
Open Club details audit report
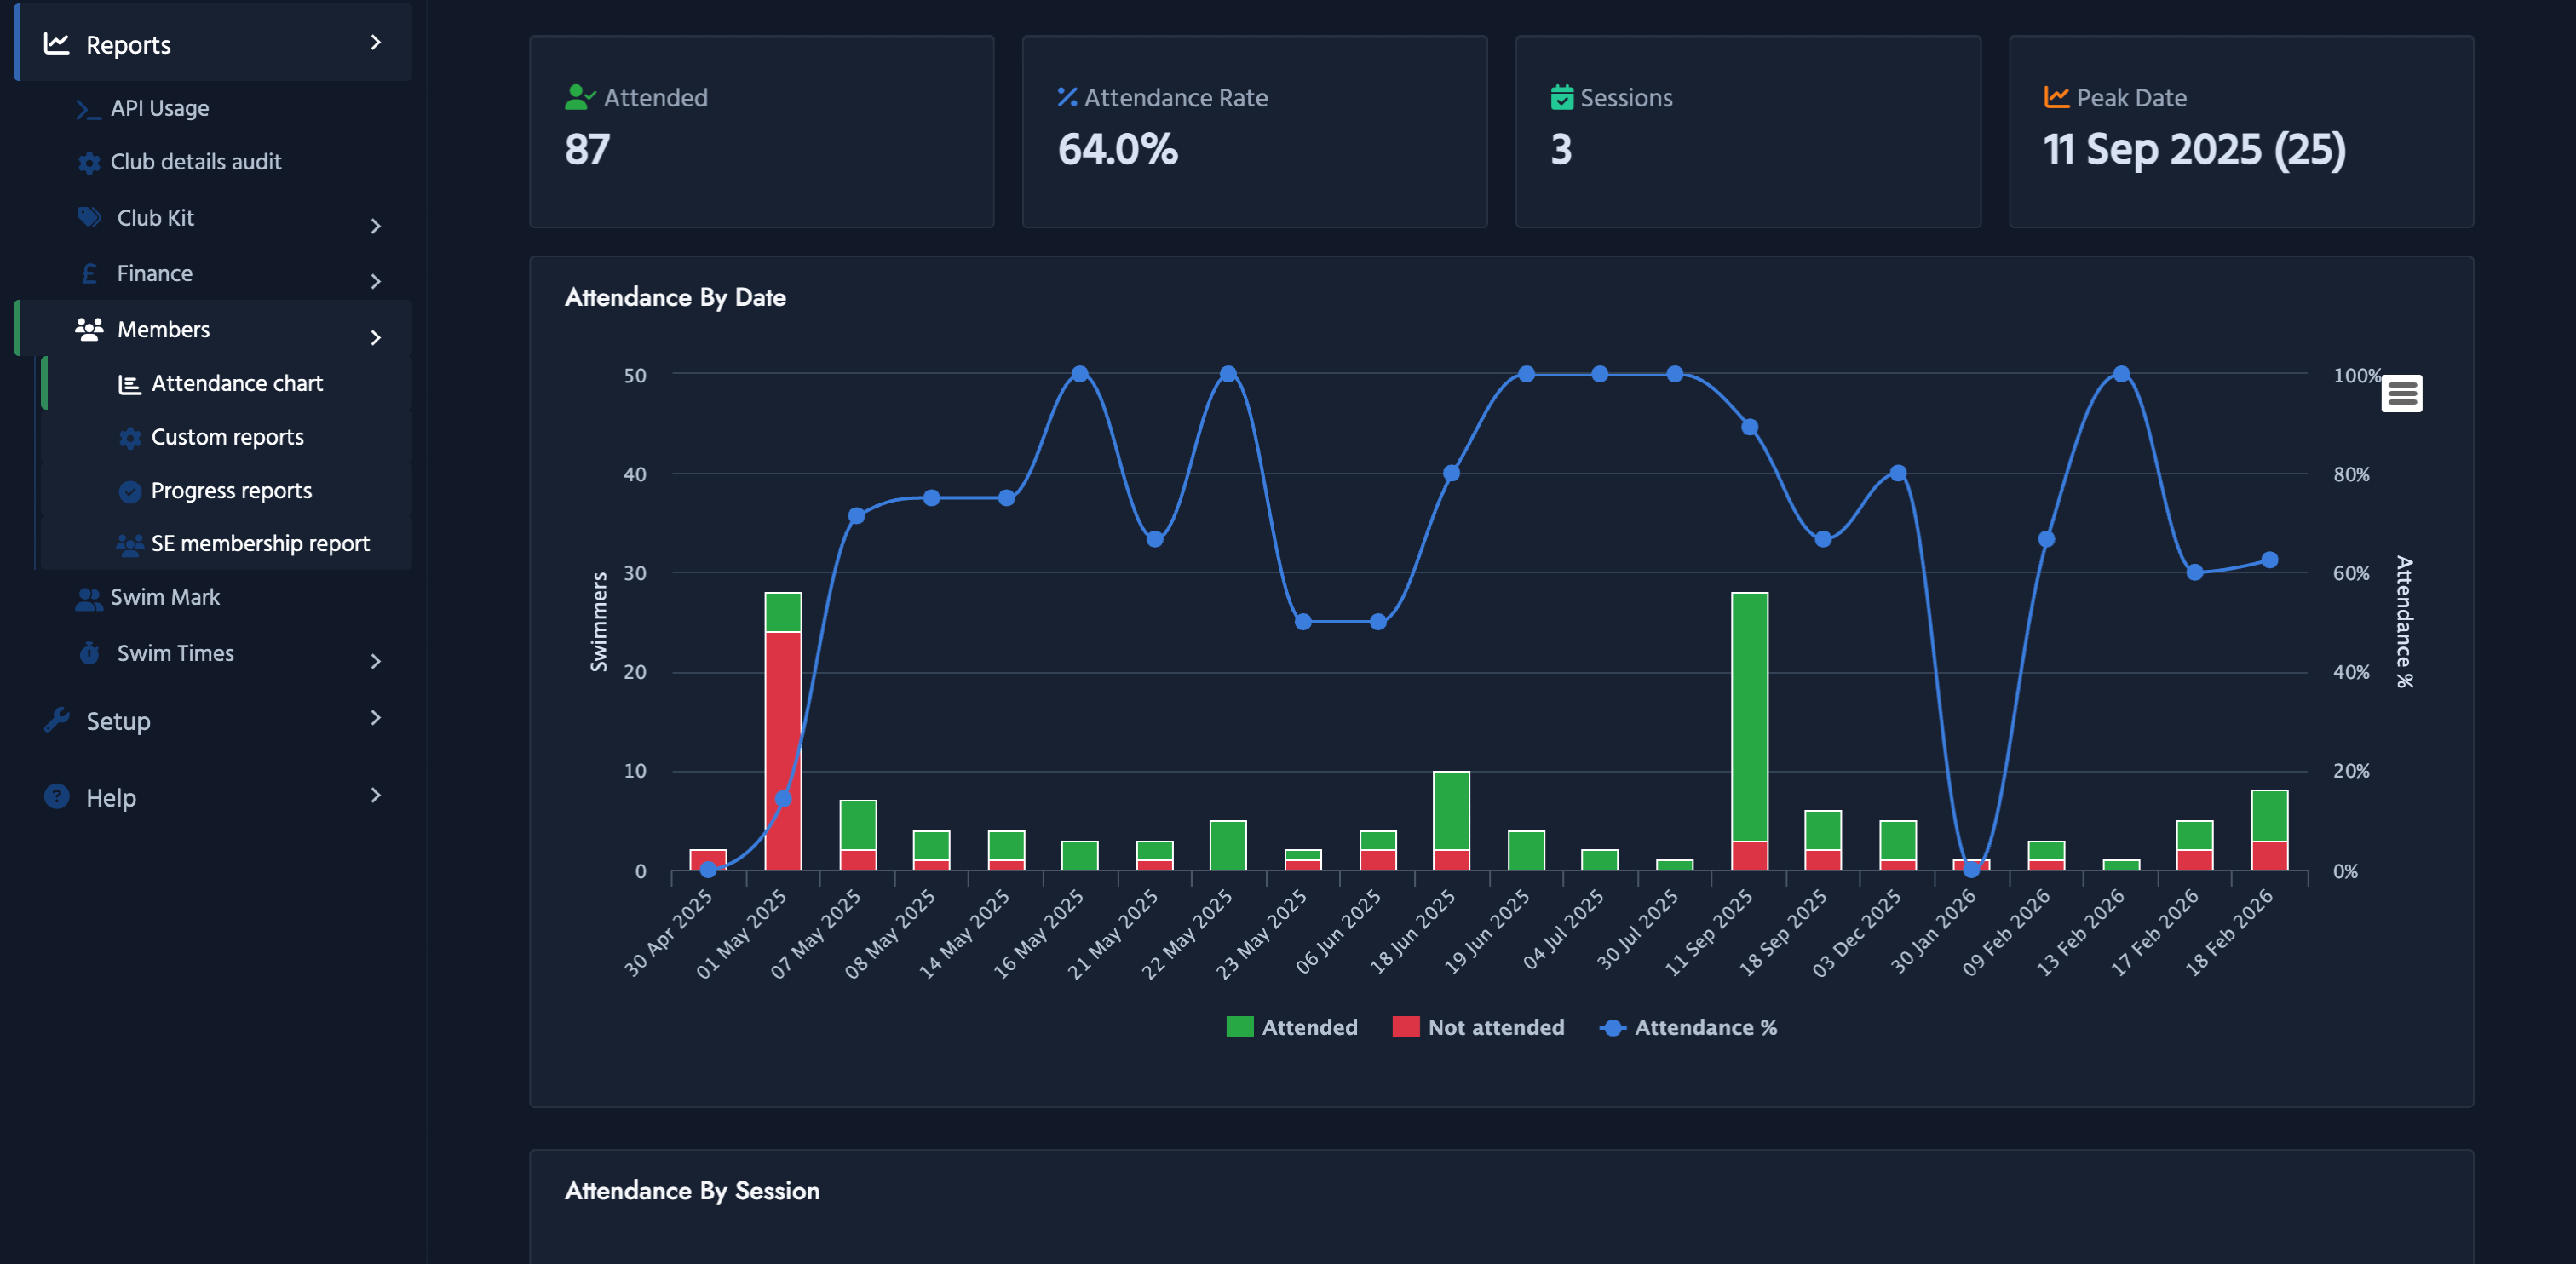click(x=196, y=162)
